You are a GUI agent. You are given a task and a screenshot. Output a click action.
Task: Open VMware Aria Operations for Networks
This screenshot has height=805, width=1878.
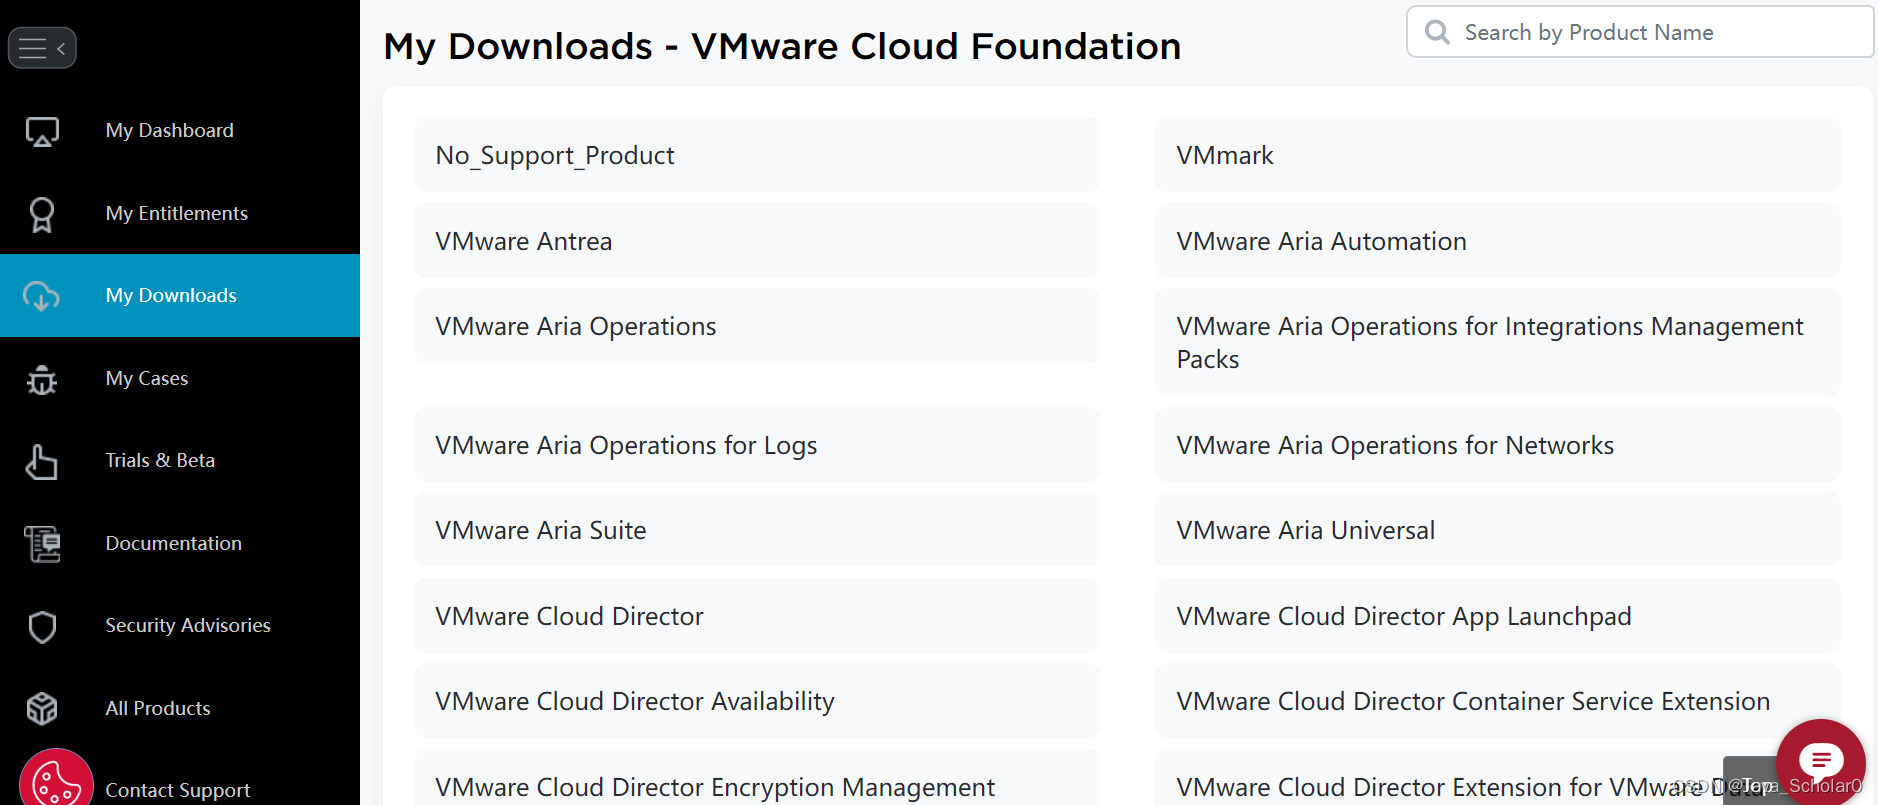(x=1497, y=445)
